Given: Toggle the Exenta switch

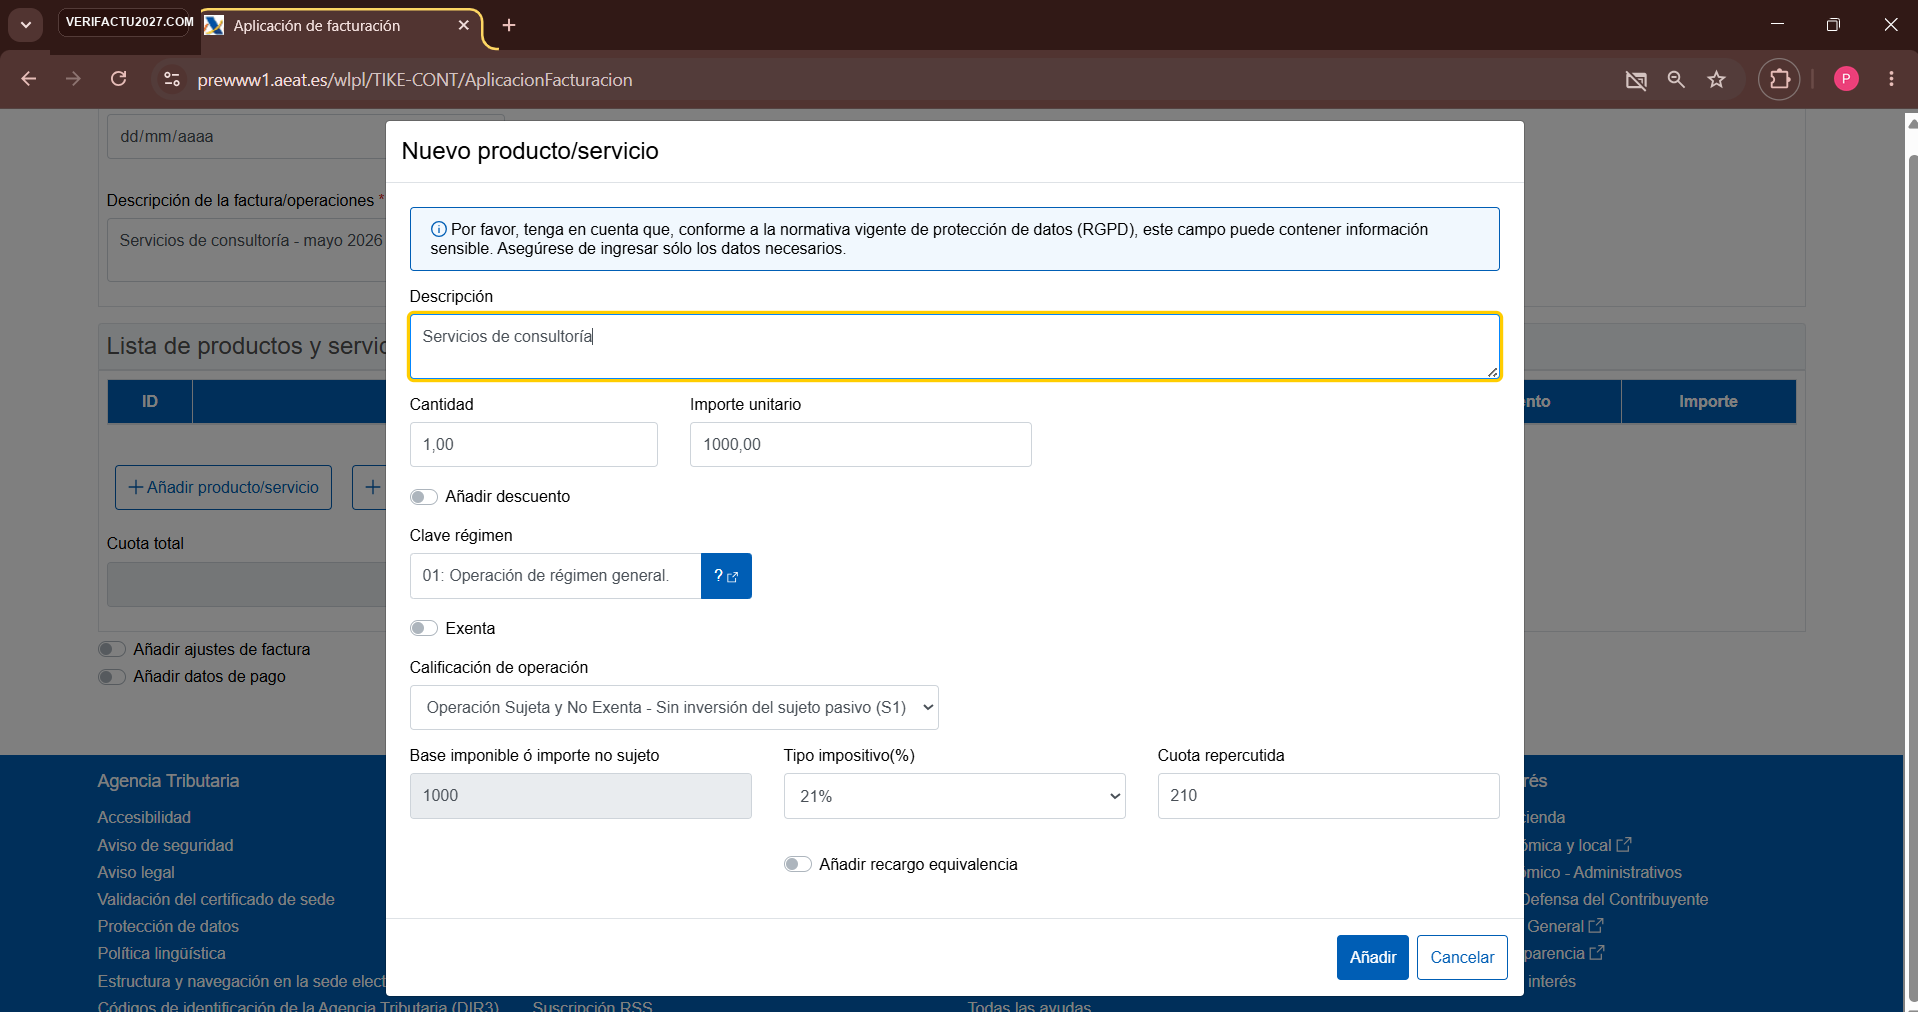Looking at the screenshot, I should click(x=424, y=629).
